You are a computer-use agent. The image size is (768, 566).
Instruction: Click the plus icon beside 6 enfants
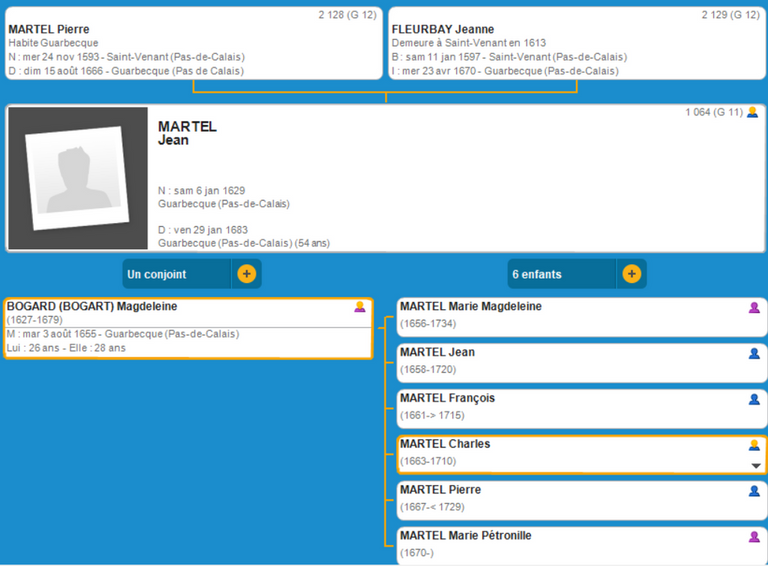pos(631,274)
